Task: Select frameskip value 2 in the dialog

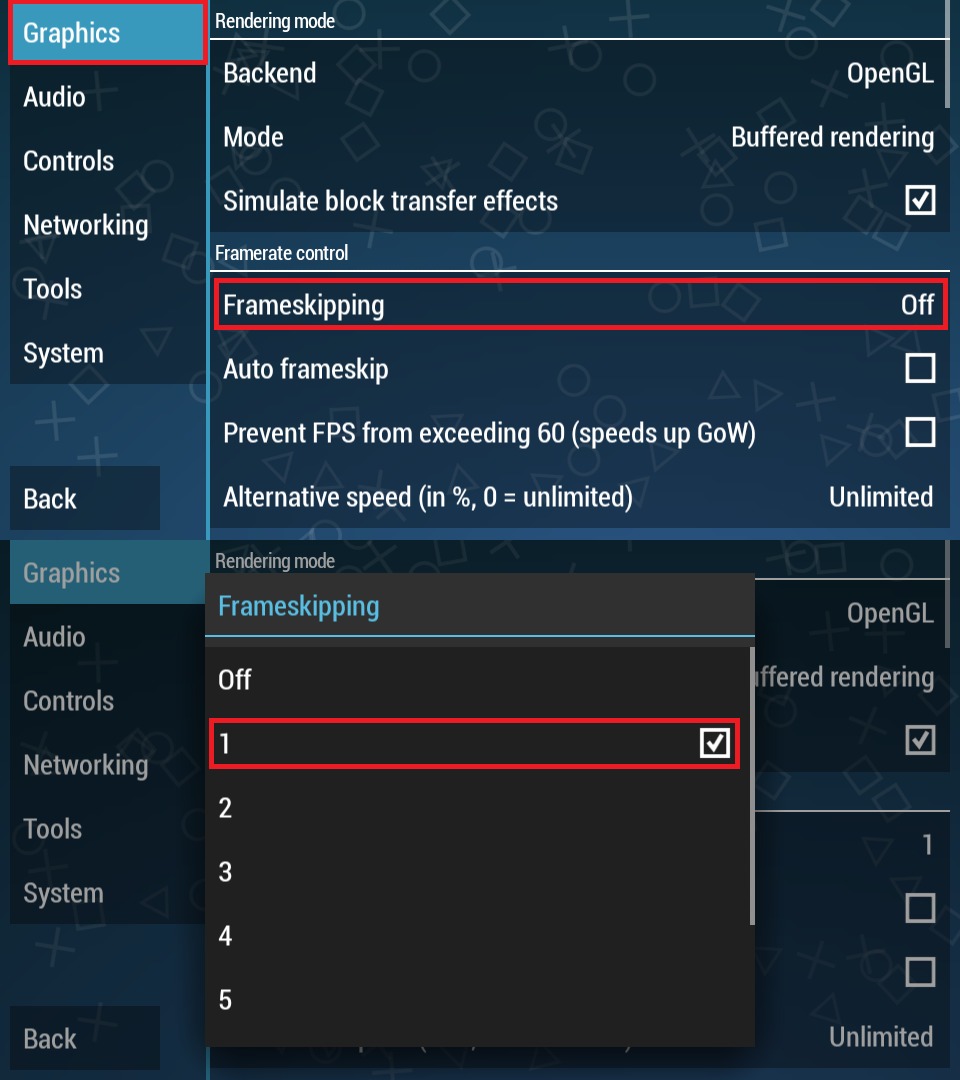Action: click(x=475, y=808)
